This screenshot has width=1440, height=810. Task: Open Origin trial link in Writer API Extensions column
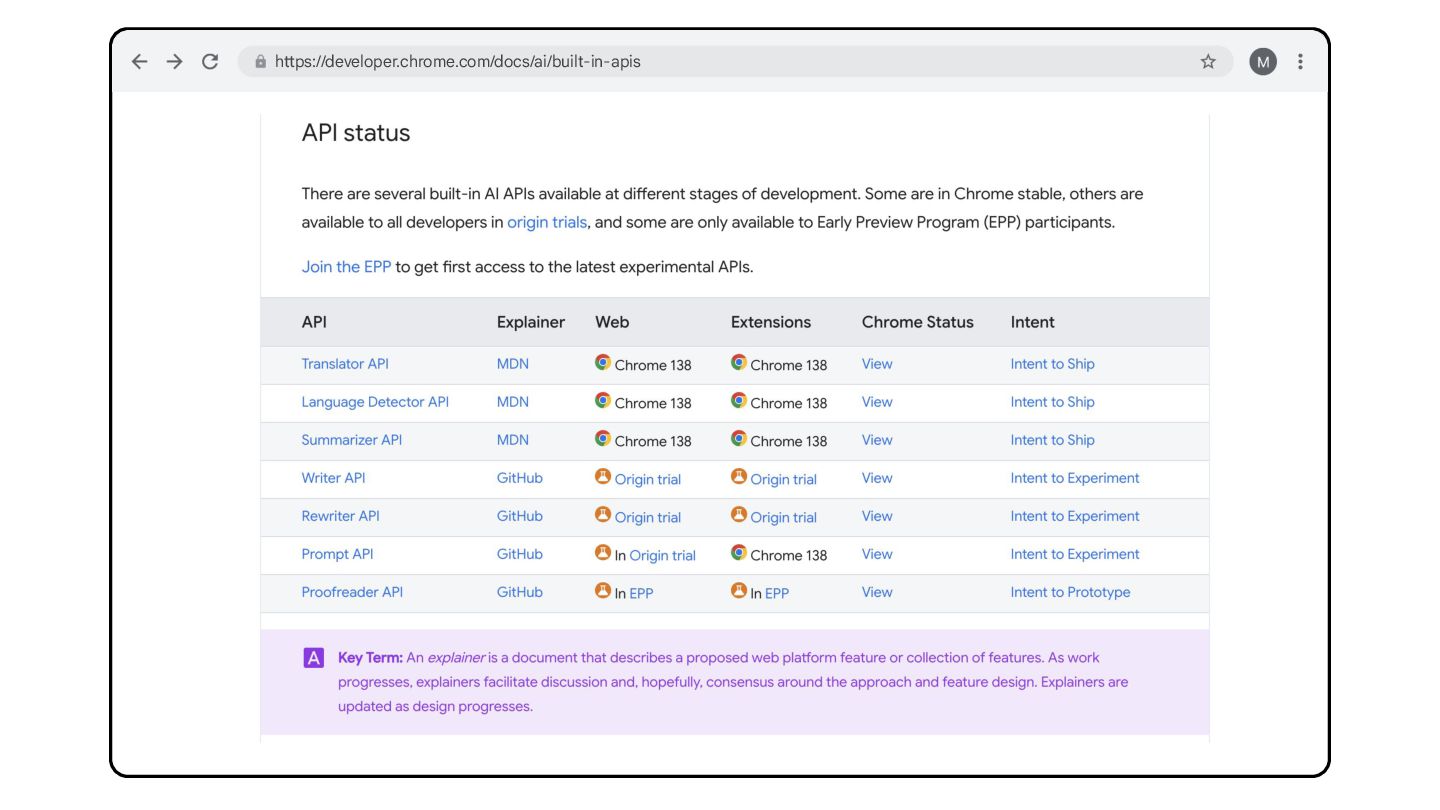click(784, 479)
